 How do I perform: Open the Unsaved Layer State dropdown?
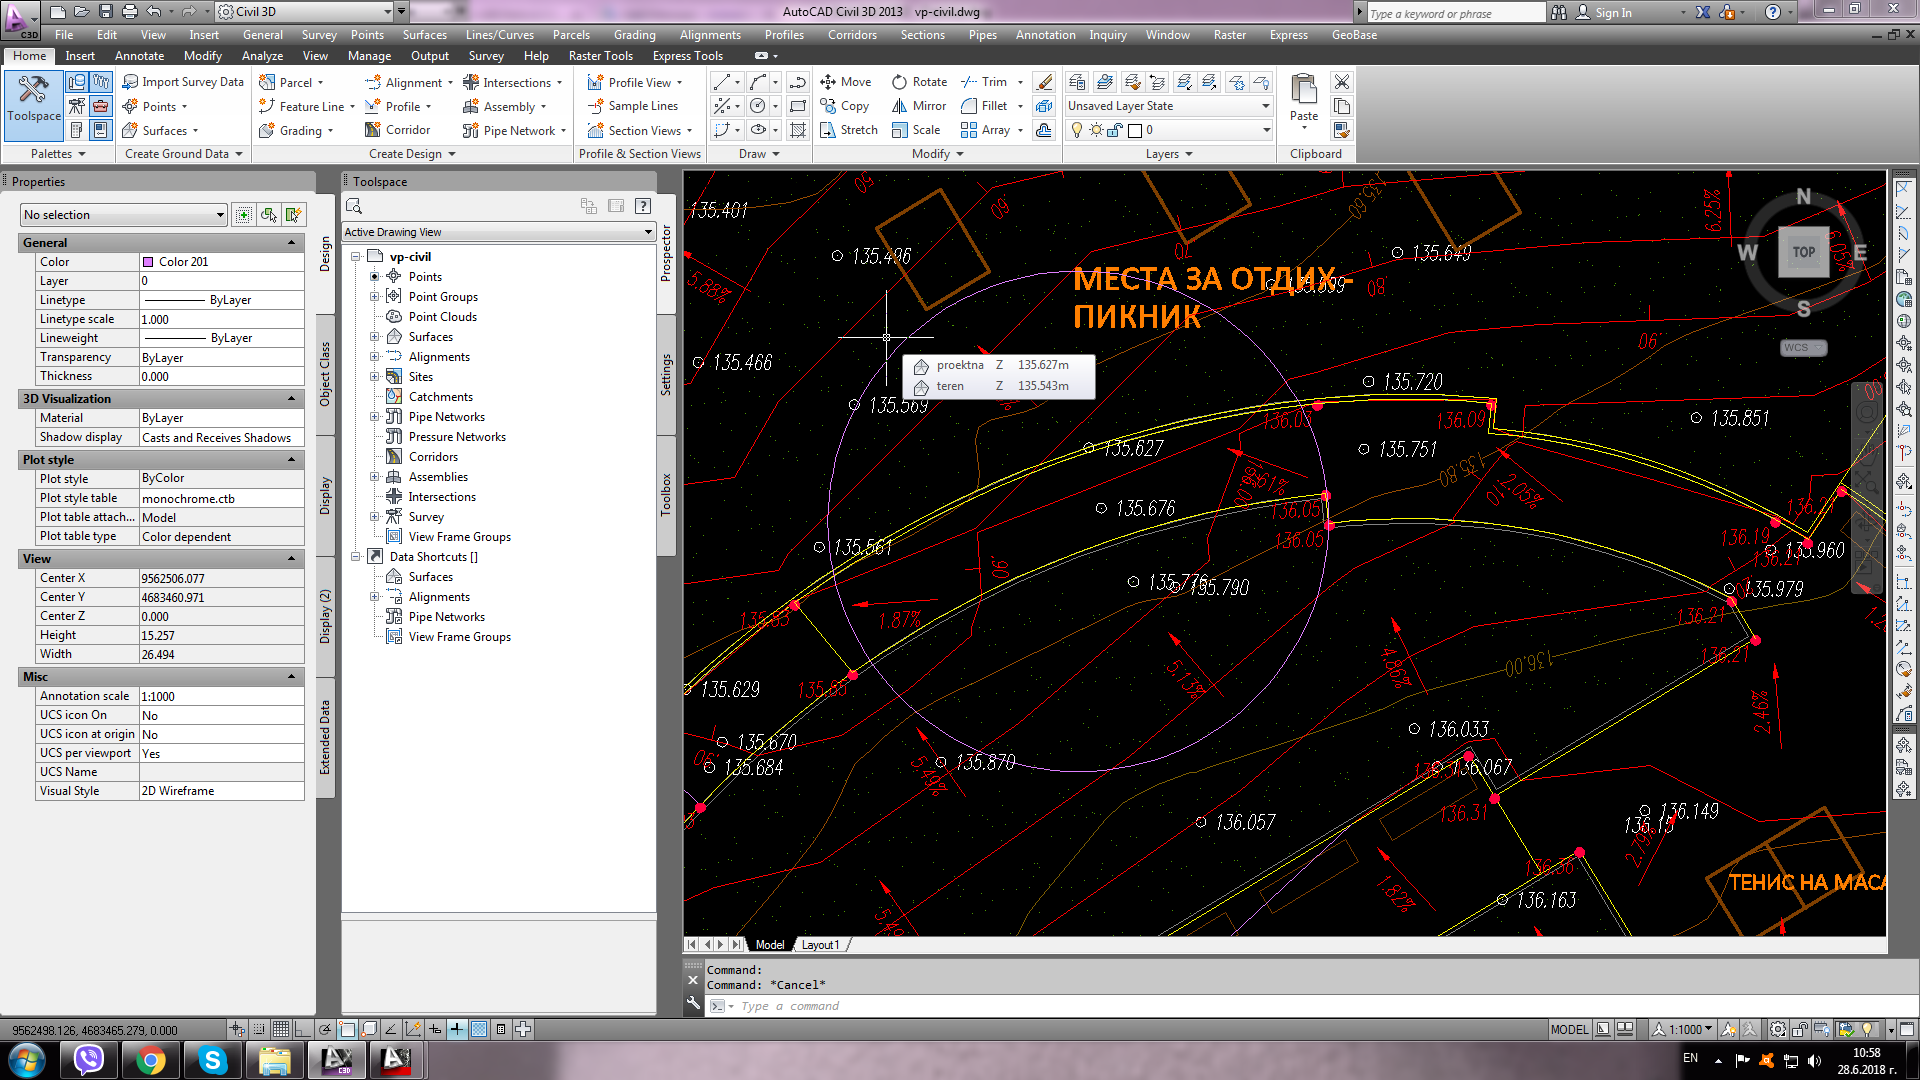click(1169, 106)
